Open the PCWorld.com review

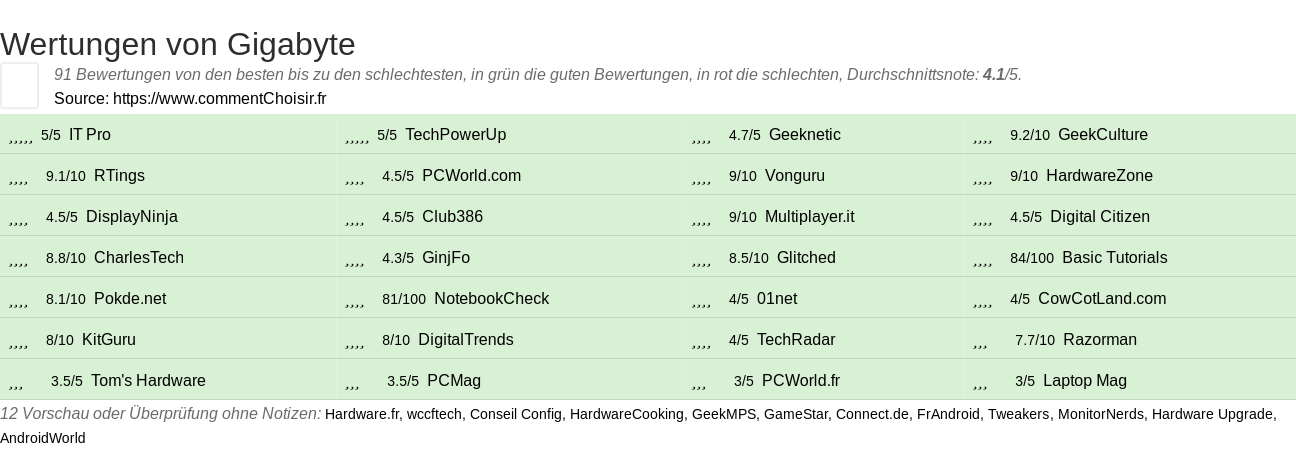tap(471, 176)
